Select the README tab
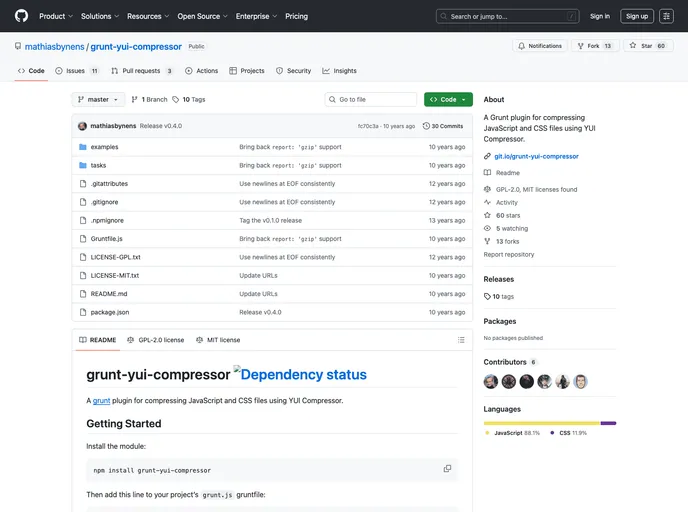Image resolution: width=688 pixels, height=512 pixels. (98, 340)
